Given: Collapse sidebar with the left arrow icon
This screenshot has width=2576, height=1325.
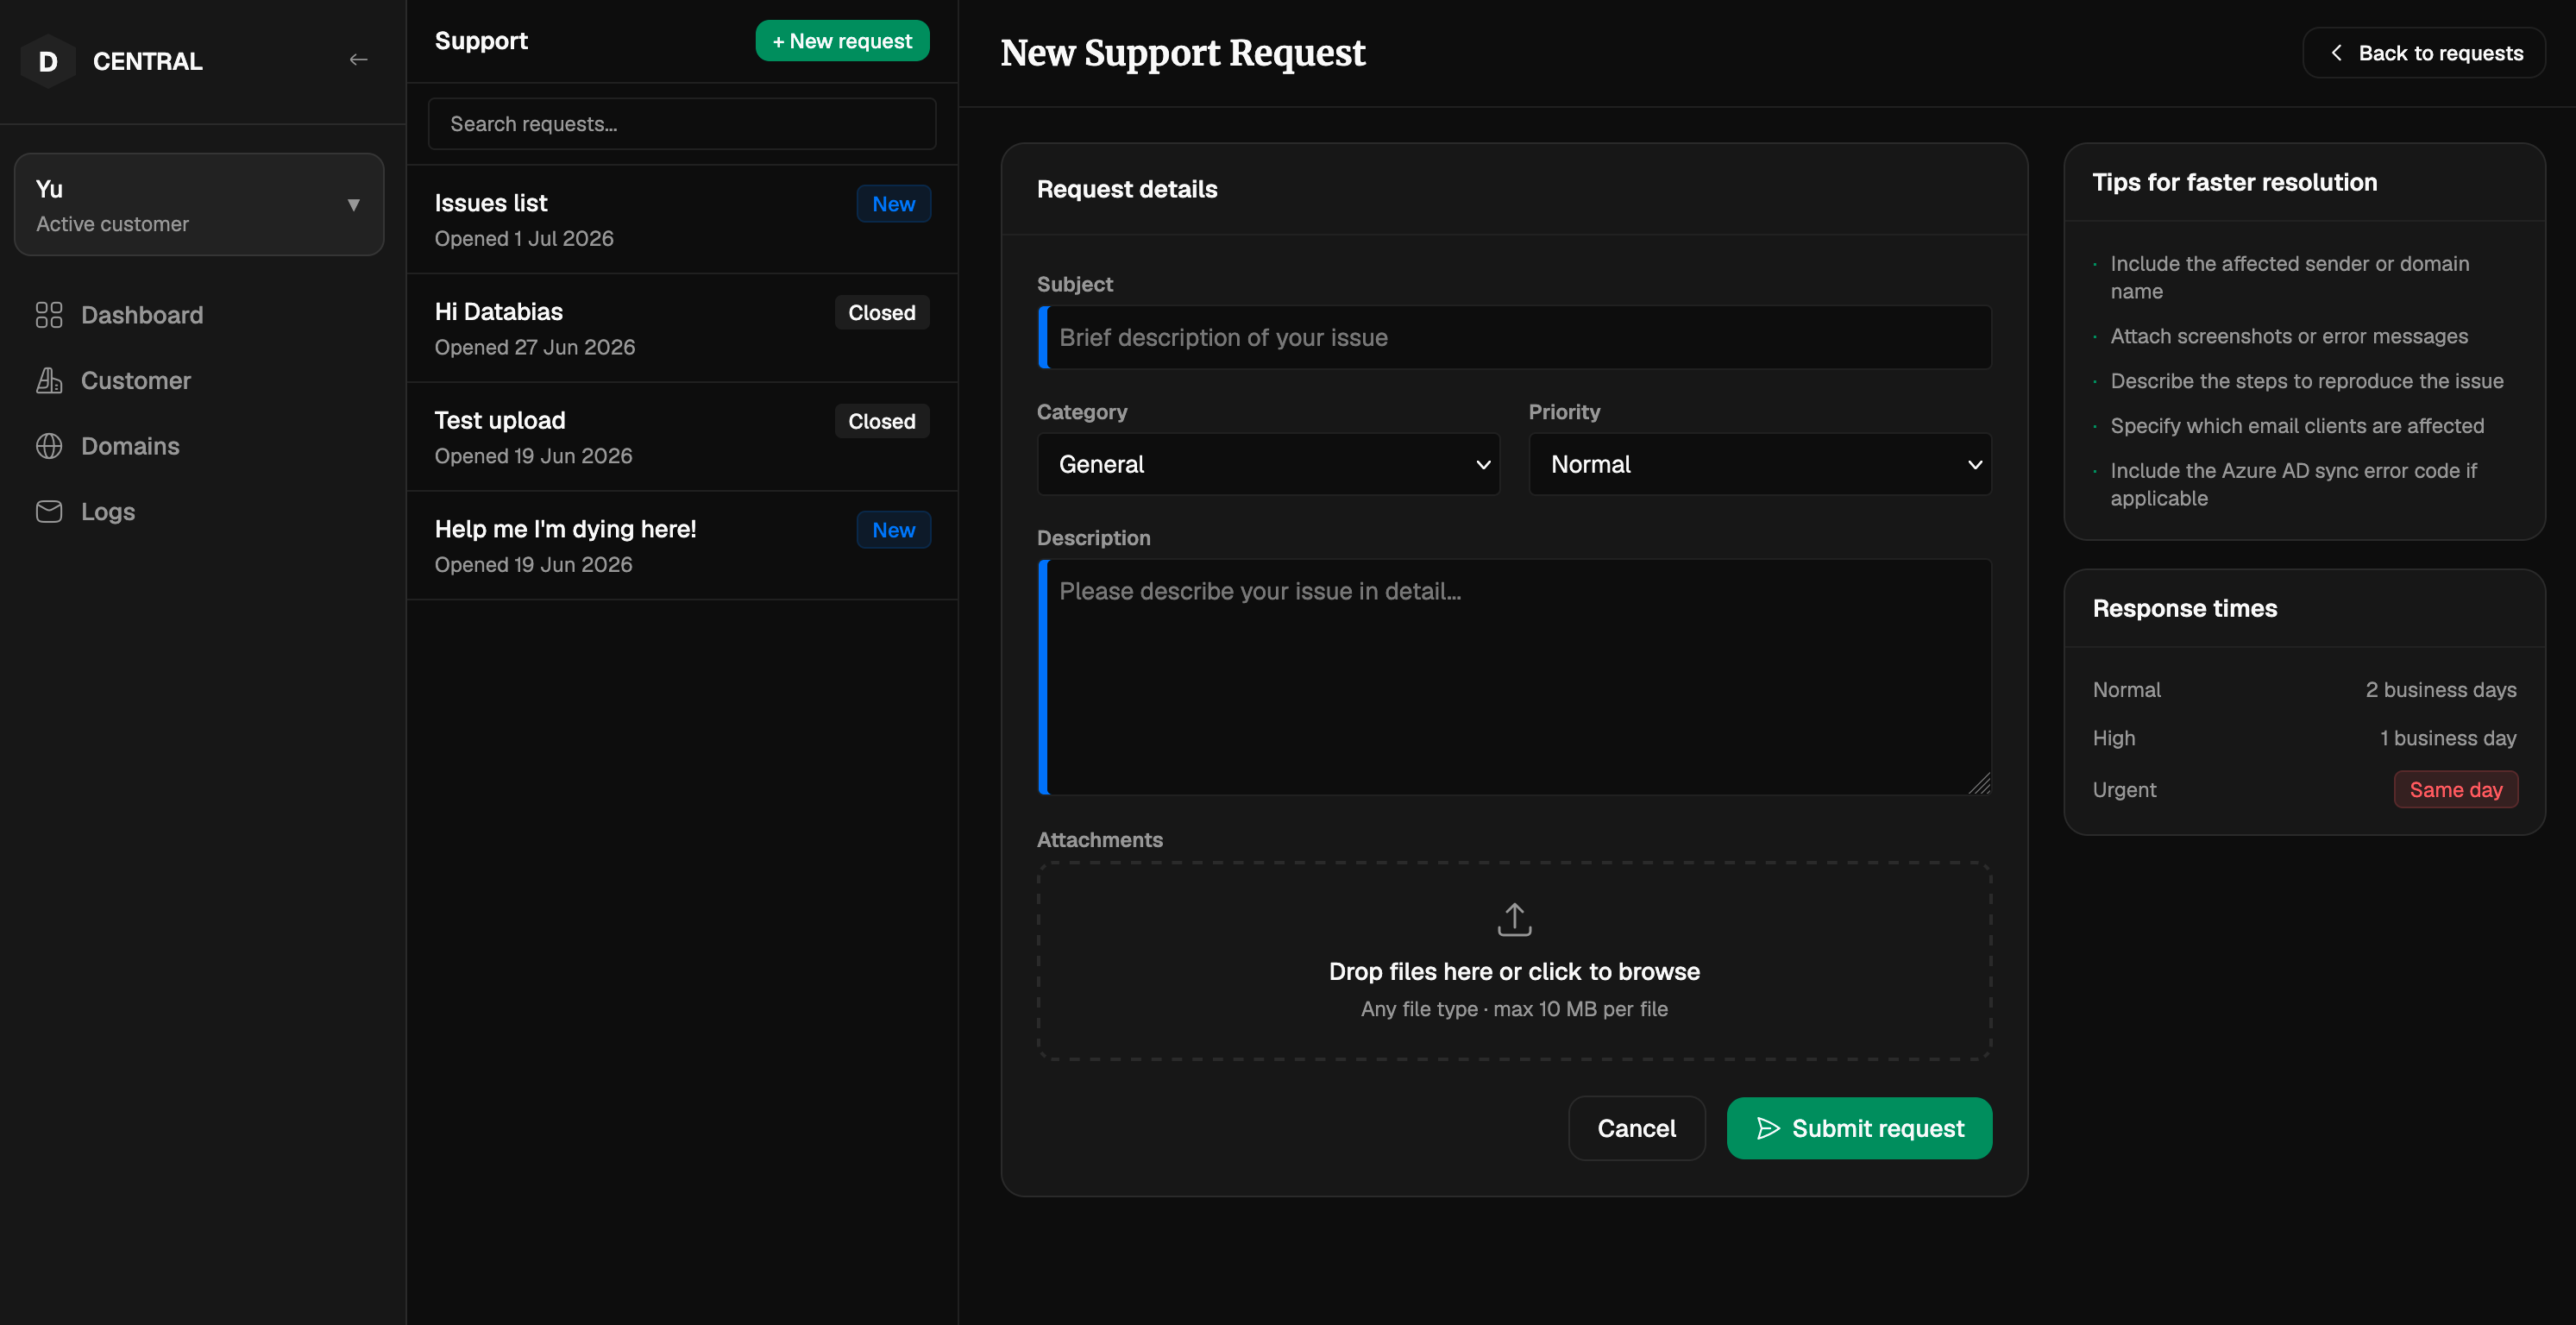Looking at the screenshot, I should click(x=358, y=61).
